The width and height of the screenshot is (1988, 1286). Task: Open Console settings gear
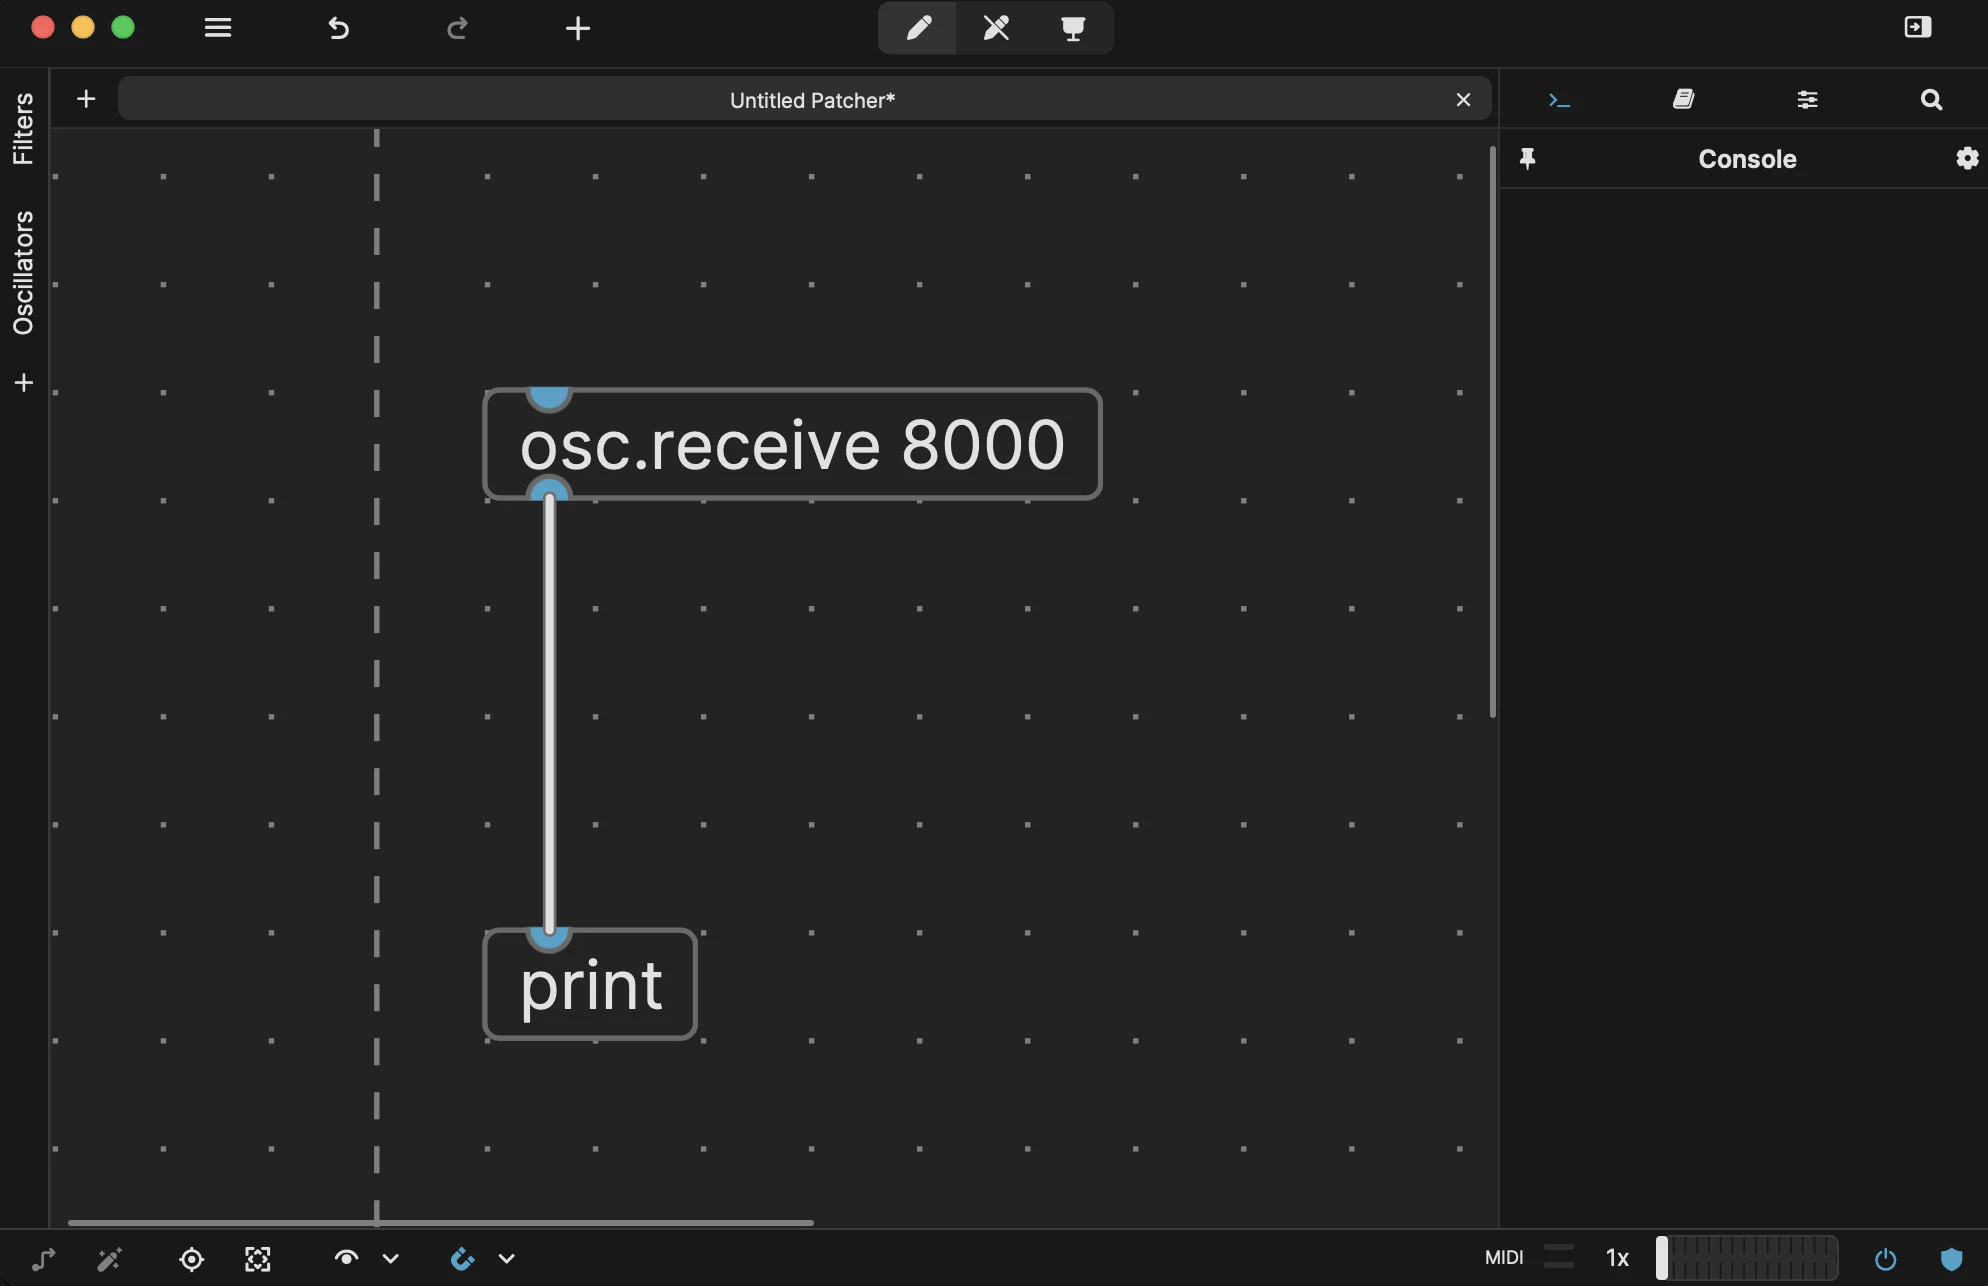(1967, 158)
